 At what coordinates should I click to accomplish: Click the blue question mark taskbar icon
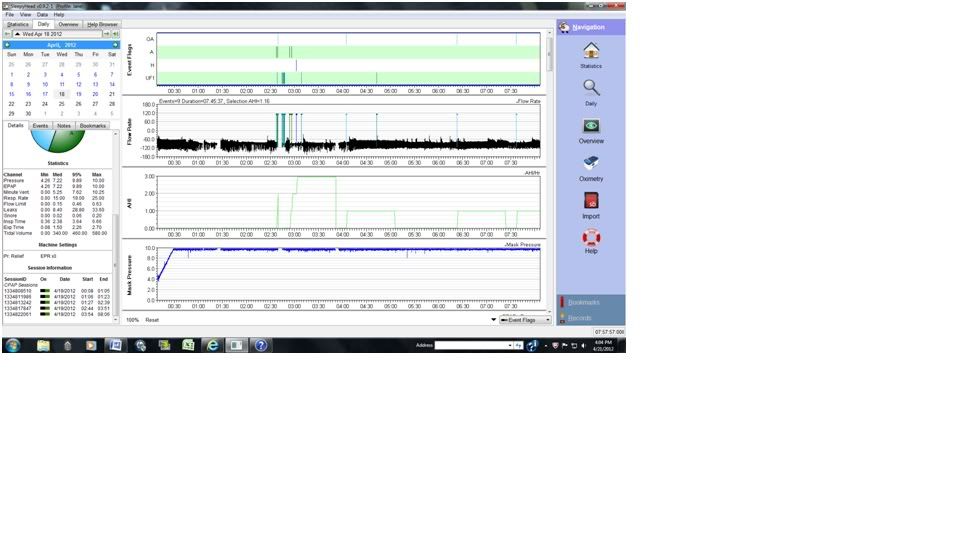point(261,345)
